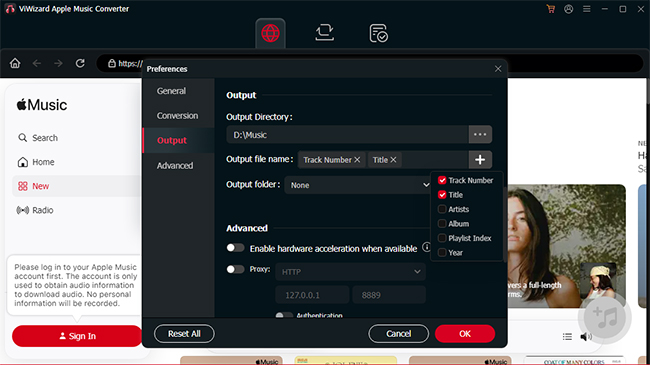
Task: Check the Album checkbox
Action: click(x=442, y=224)
